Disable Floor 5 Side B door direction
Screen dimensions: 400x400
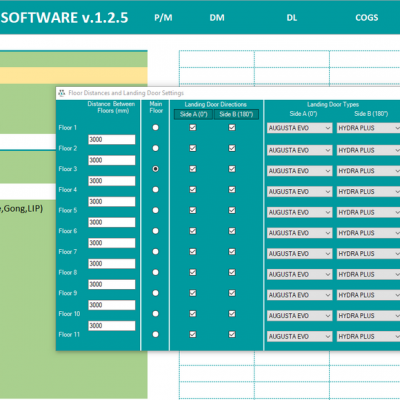tap(232, 210)
